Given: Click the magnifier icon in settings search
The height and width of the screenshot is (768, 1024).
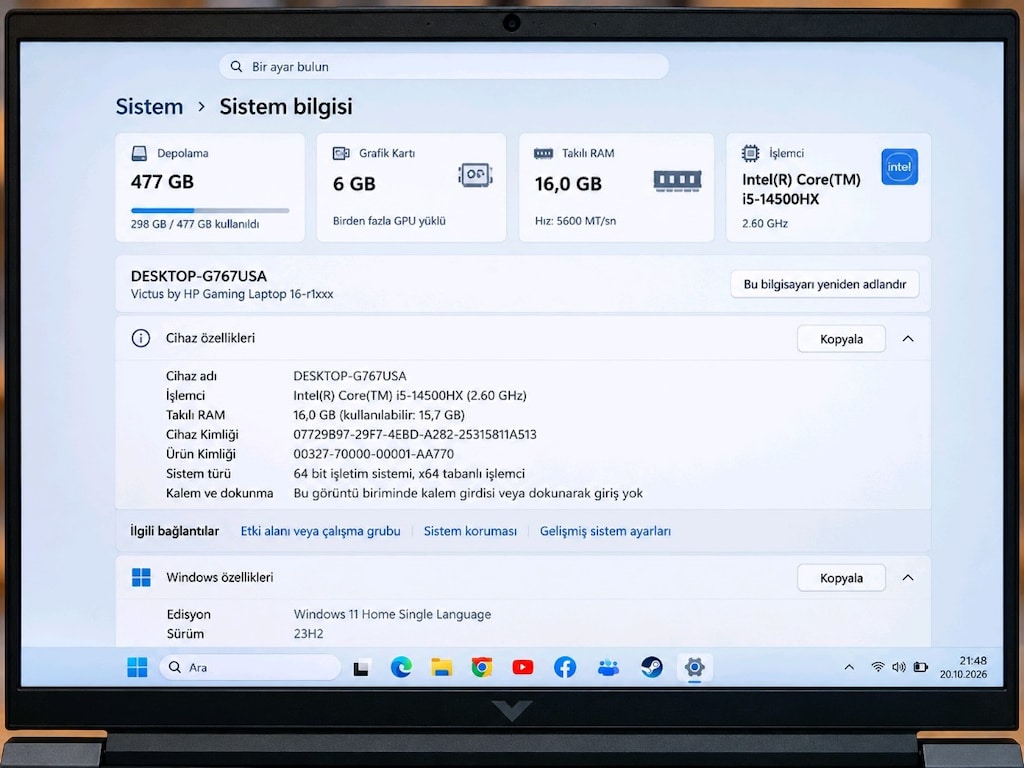Looking at the screenshot, I should [x=236, y=67].
